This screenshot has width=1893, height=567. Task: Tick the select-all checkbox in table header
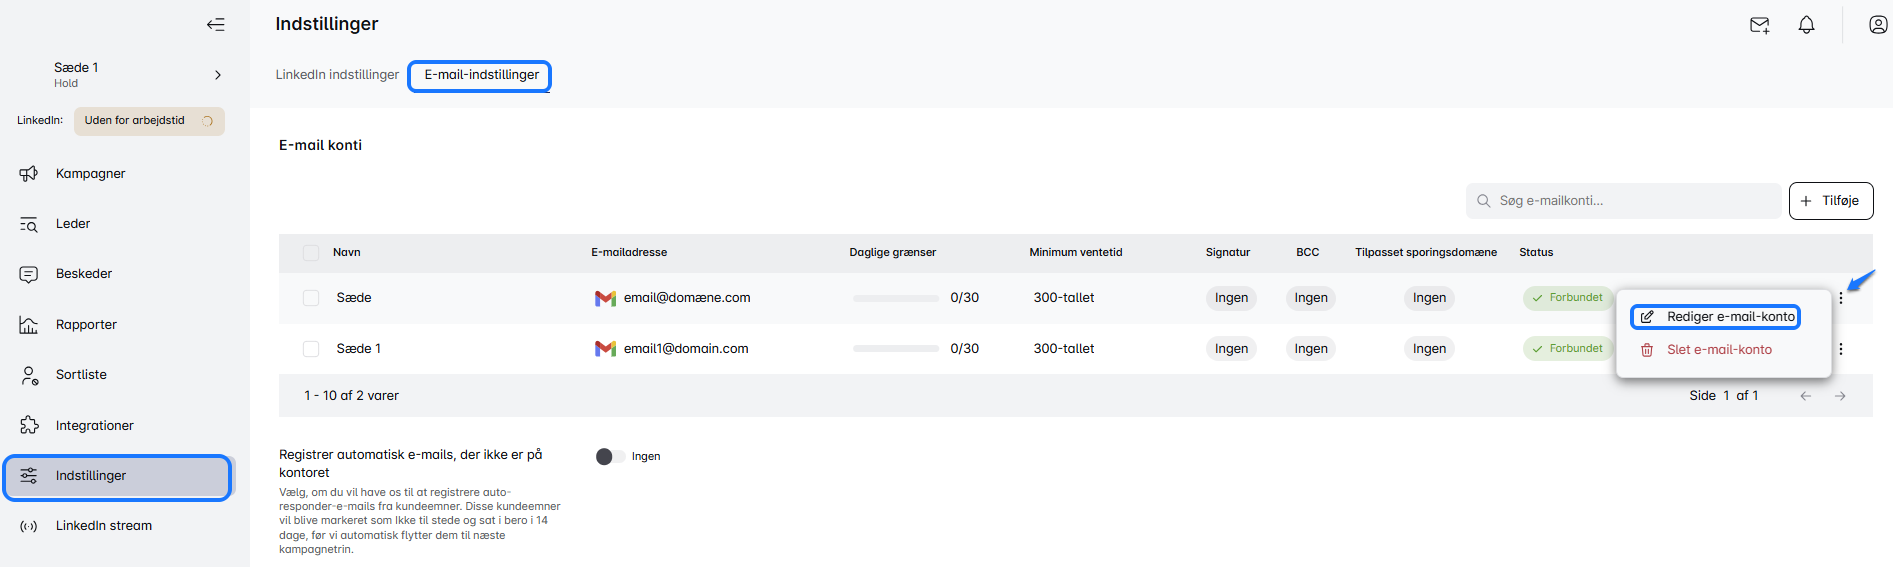(311, 253)
